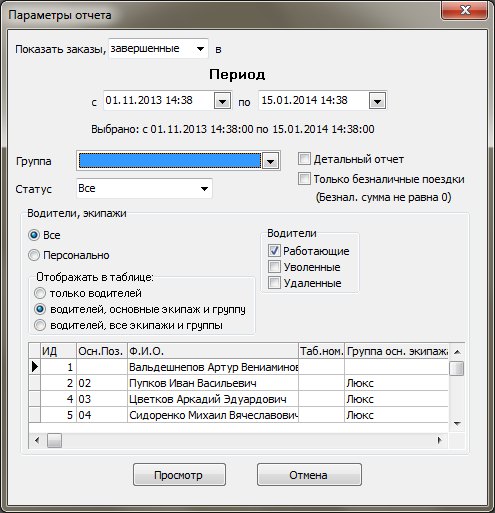Select только водителей display option

coord(40,293)
